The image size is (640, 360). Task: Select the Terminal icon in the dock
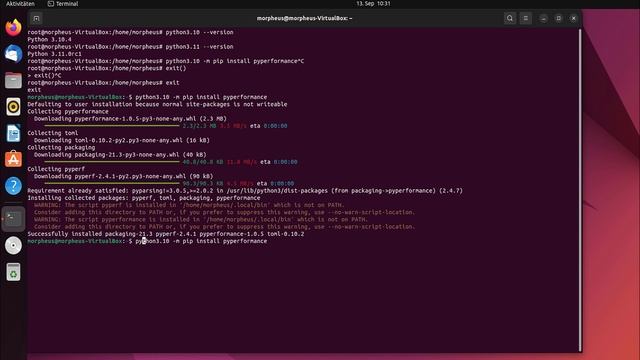pos(13,219)
